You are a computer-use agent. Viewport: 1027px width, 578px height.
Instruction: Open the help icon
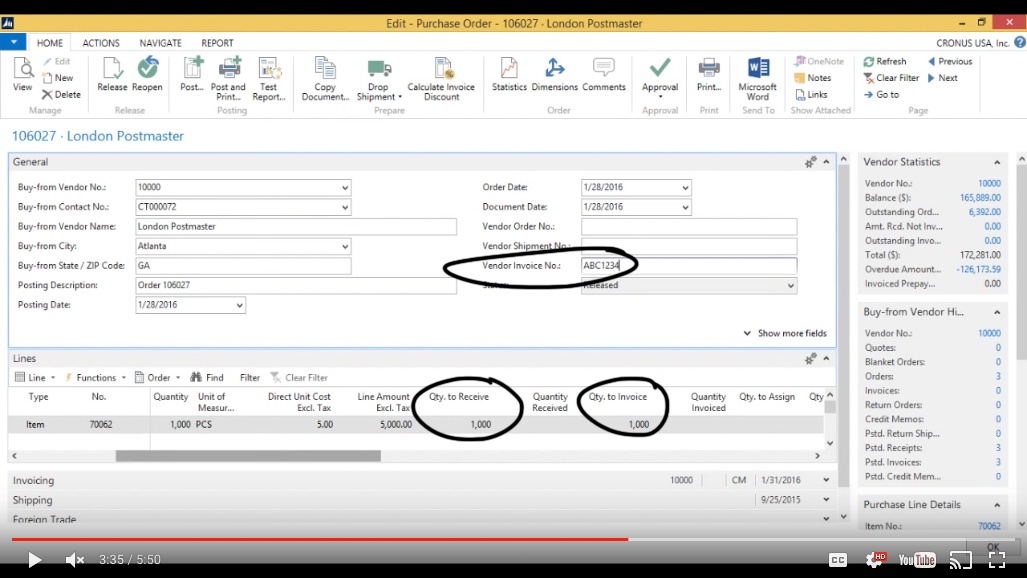(x=1020, y=42)
